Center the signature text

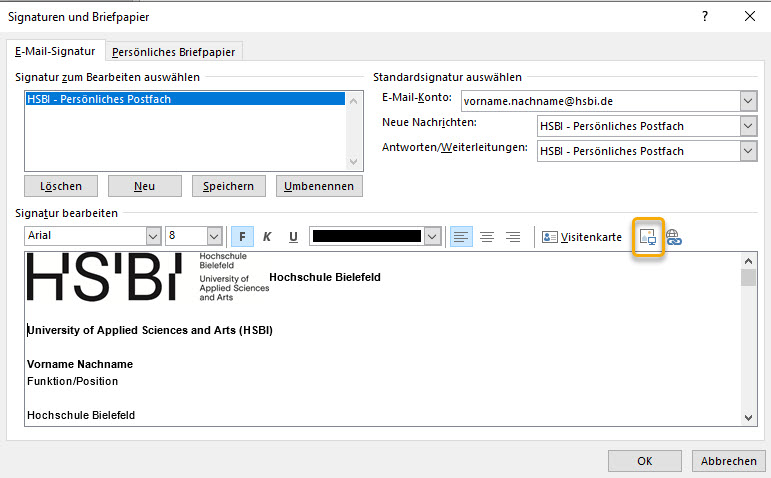(487, 237)
